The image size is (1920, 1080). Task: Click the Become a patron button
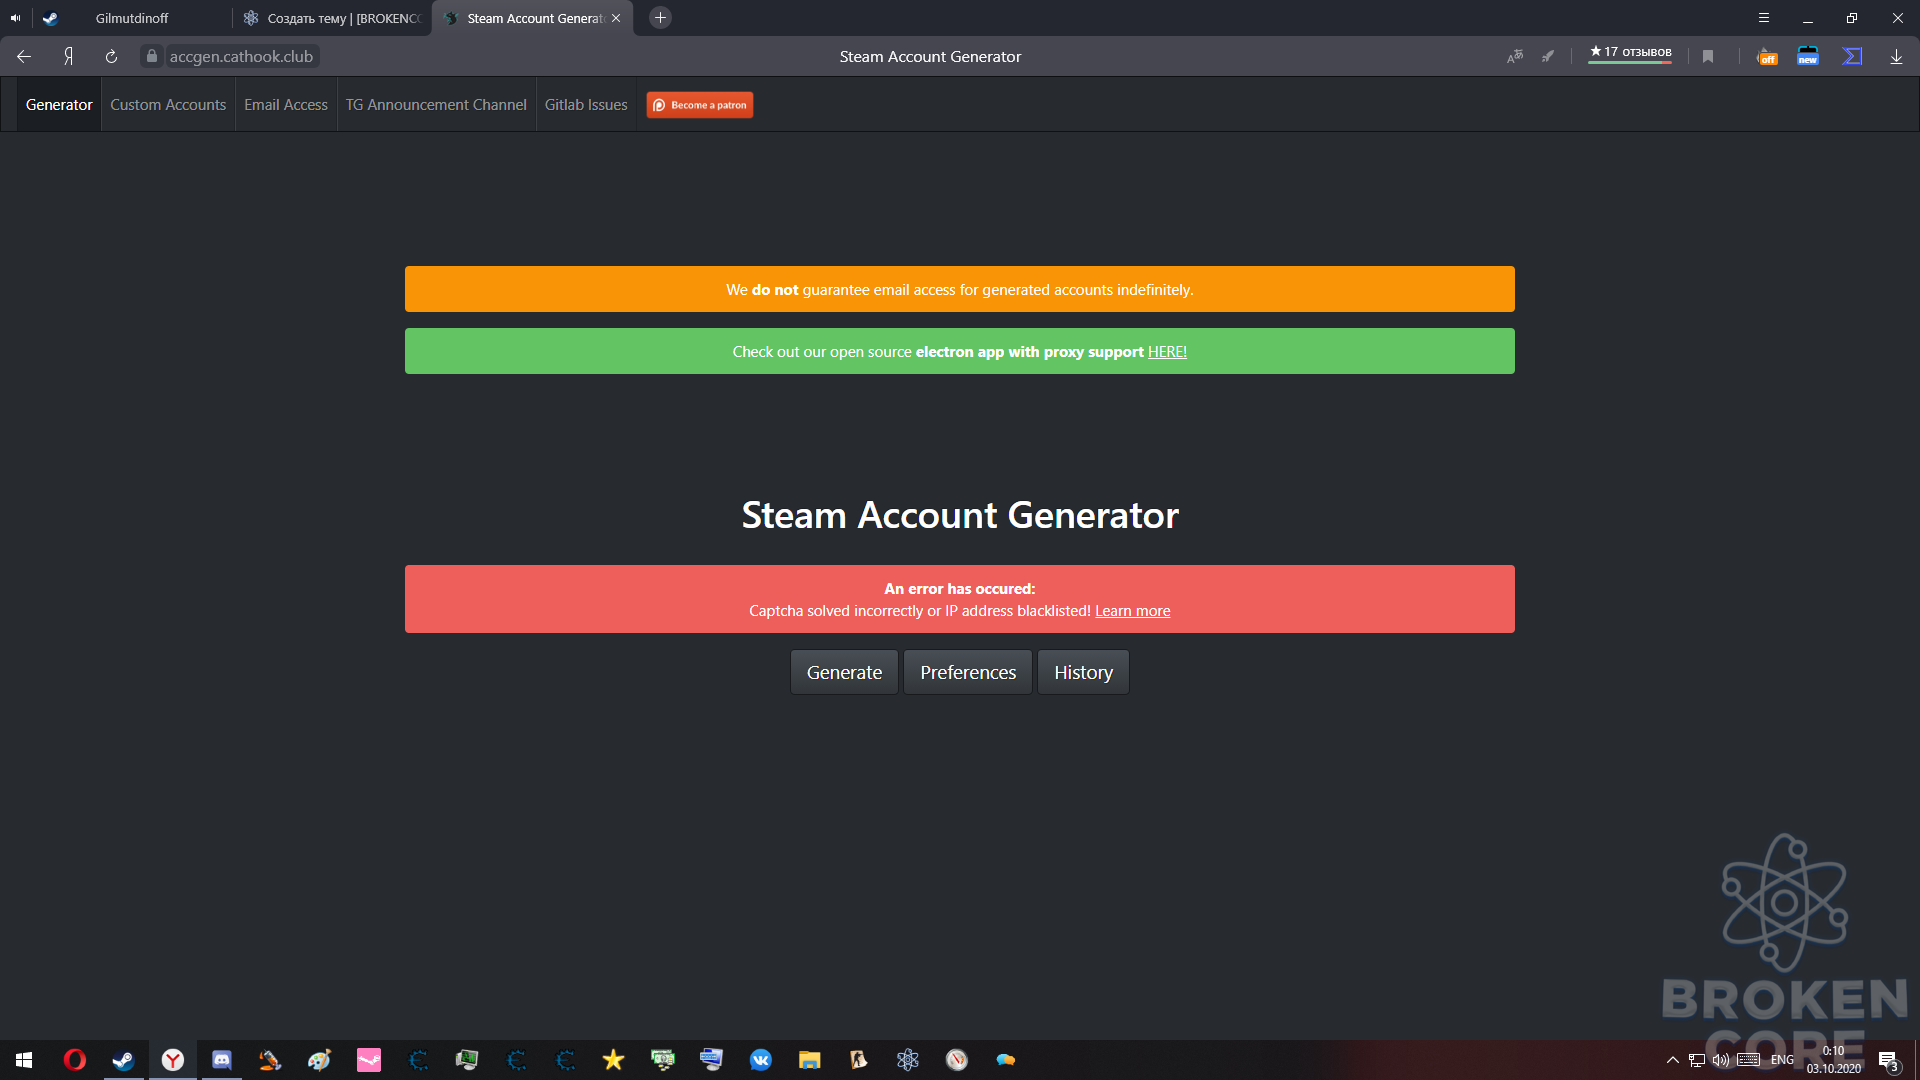(x=700, y=105)
